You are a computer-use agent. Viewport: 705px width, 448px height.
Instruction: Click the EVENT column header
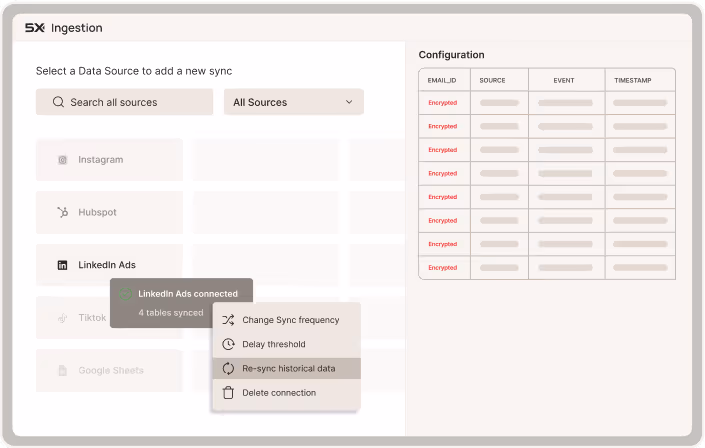(564, 81)
